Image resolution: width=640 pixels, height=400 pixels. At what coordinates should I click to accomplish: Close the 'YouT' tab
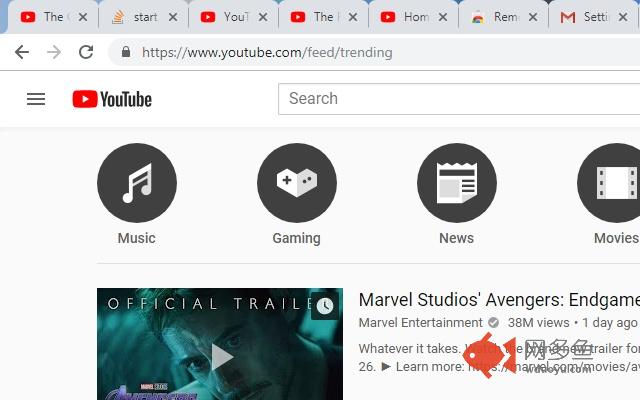click(263, 17)
